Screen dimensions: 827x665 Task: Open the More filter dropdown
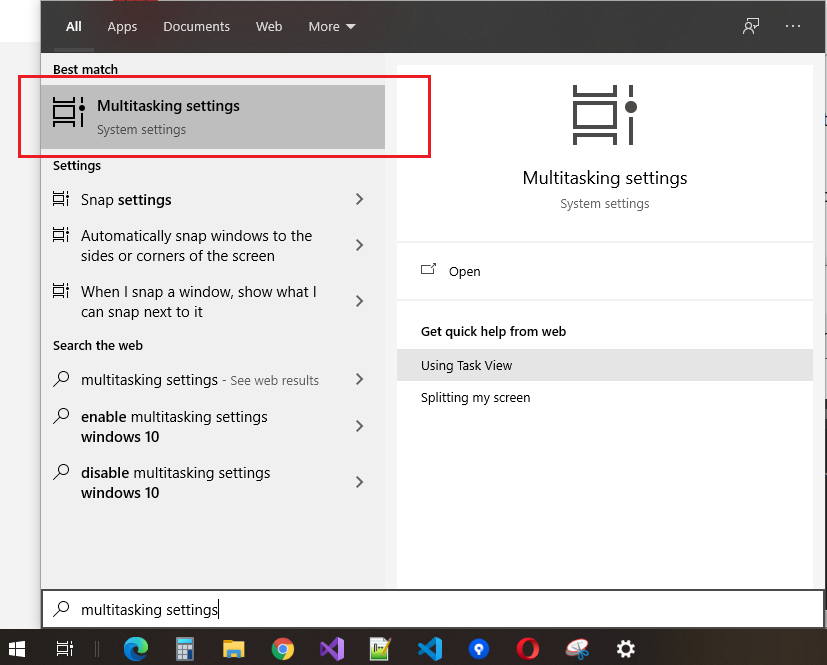(x=332, y=26)
